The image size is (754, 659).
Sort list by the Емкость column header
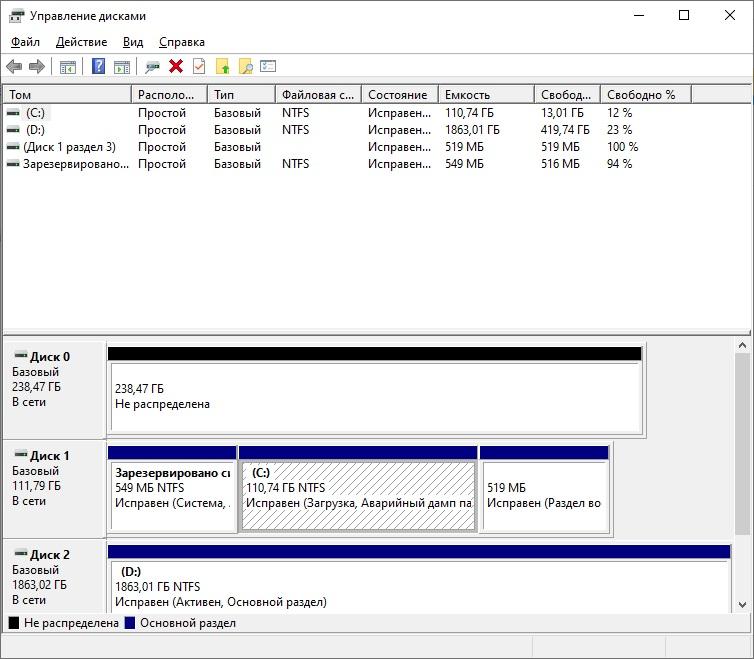click(x=485, y=94)
